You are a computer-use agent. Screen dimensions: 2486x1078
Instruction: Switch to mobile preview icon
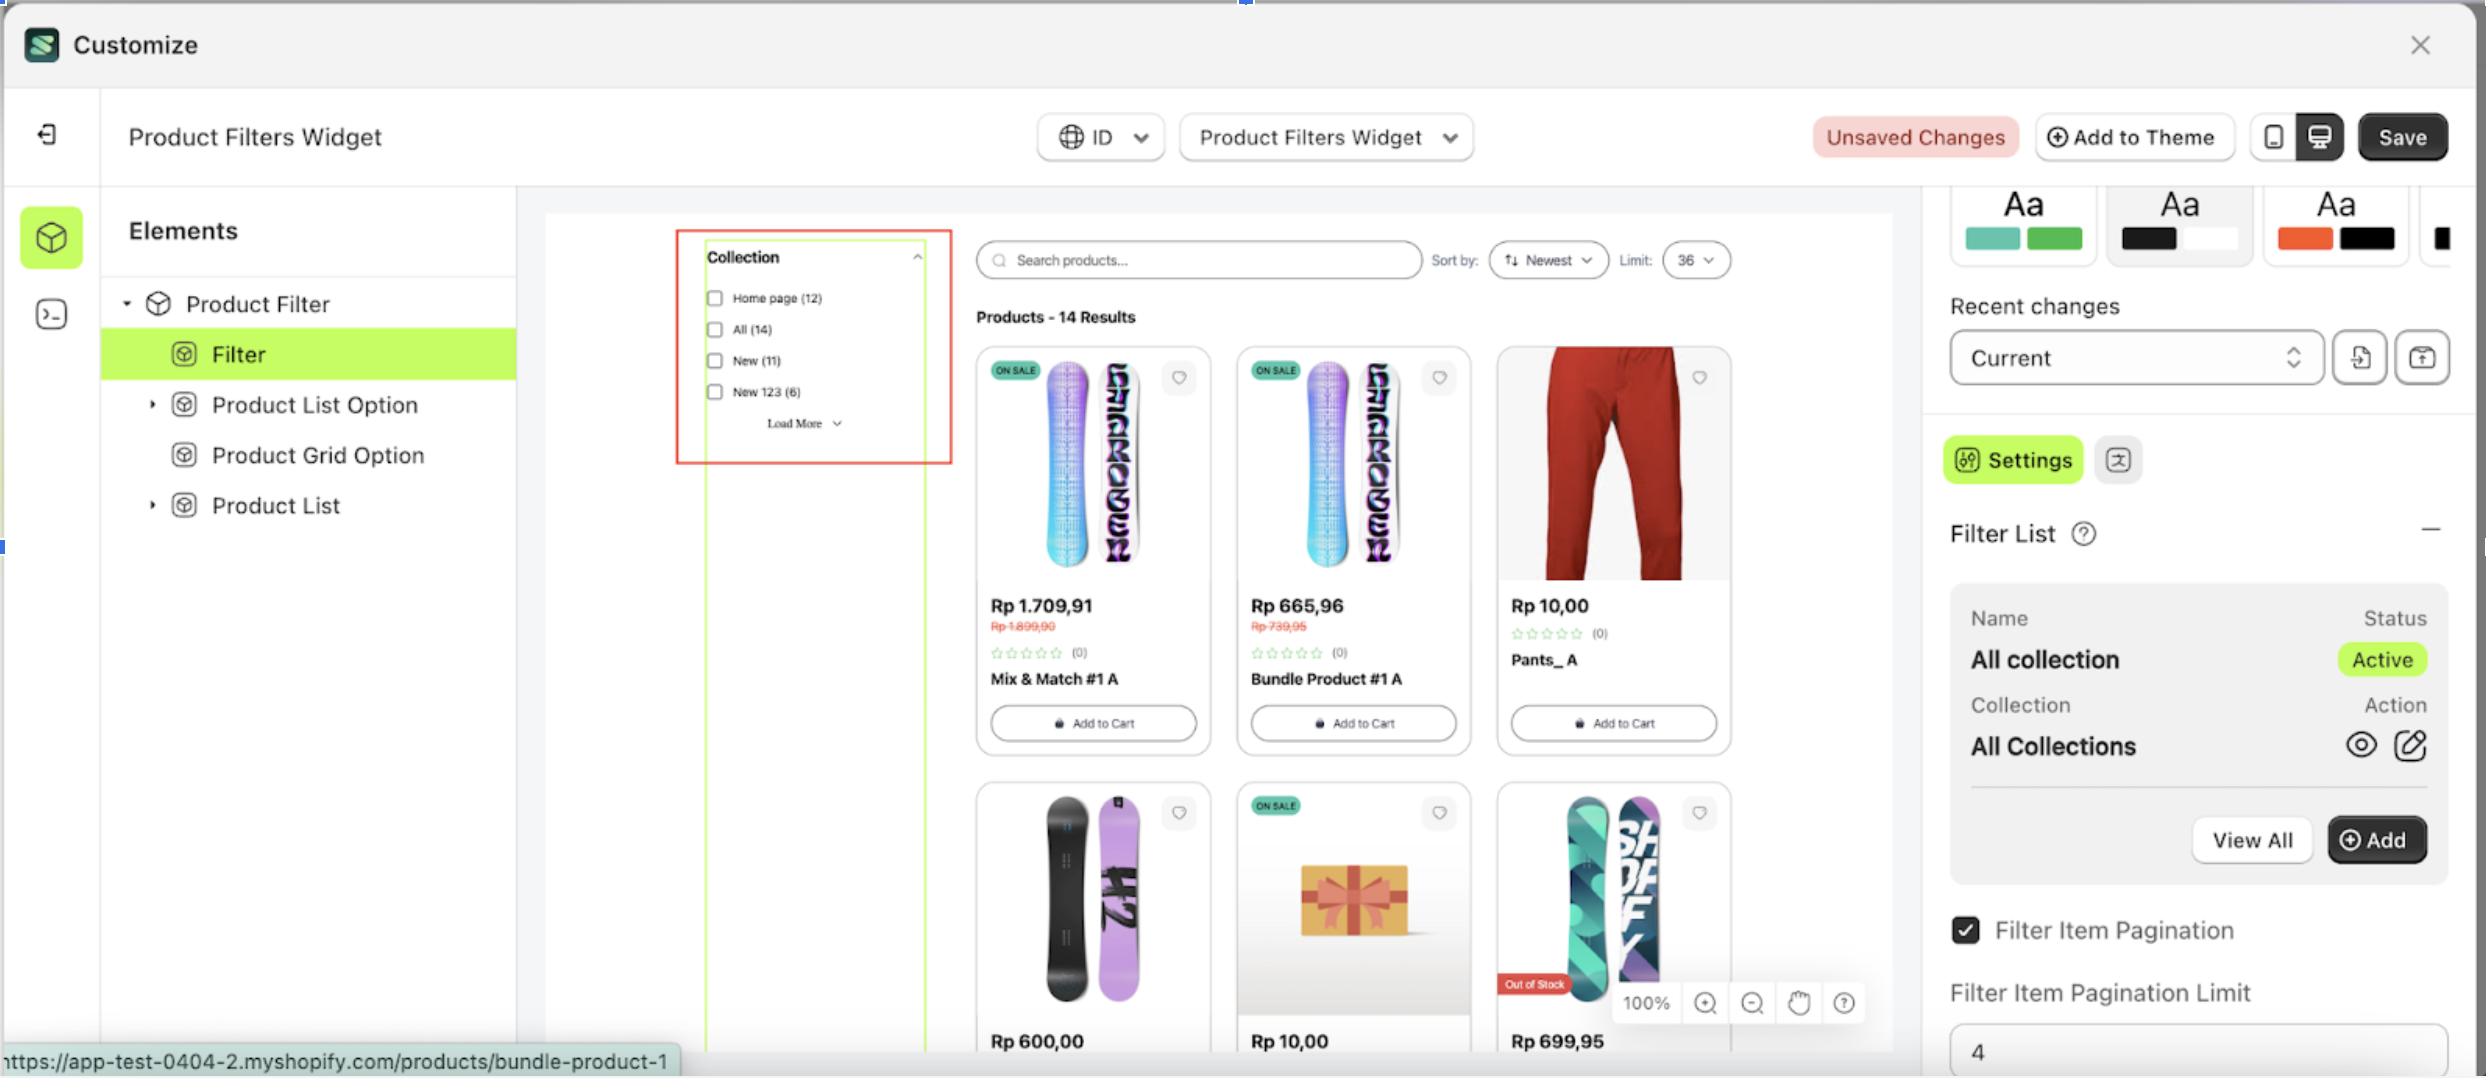click(2273, 137)
